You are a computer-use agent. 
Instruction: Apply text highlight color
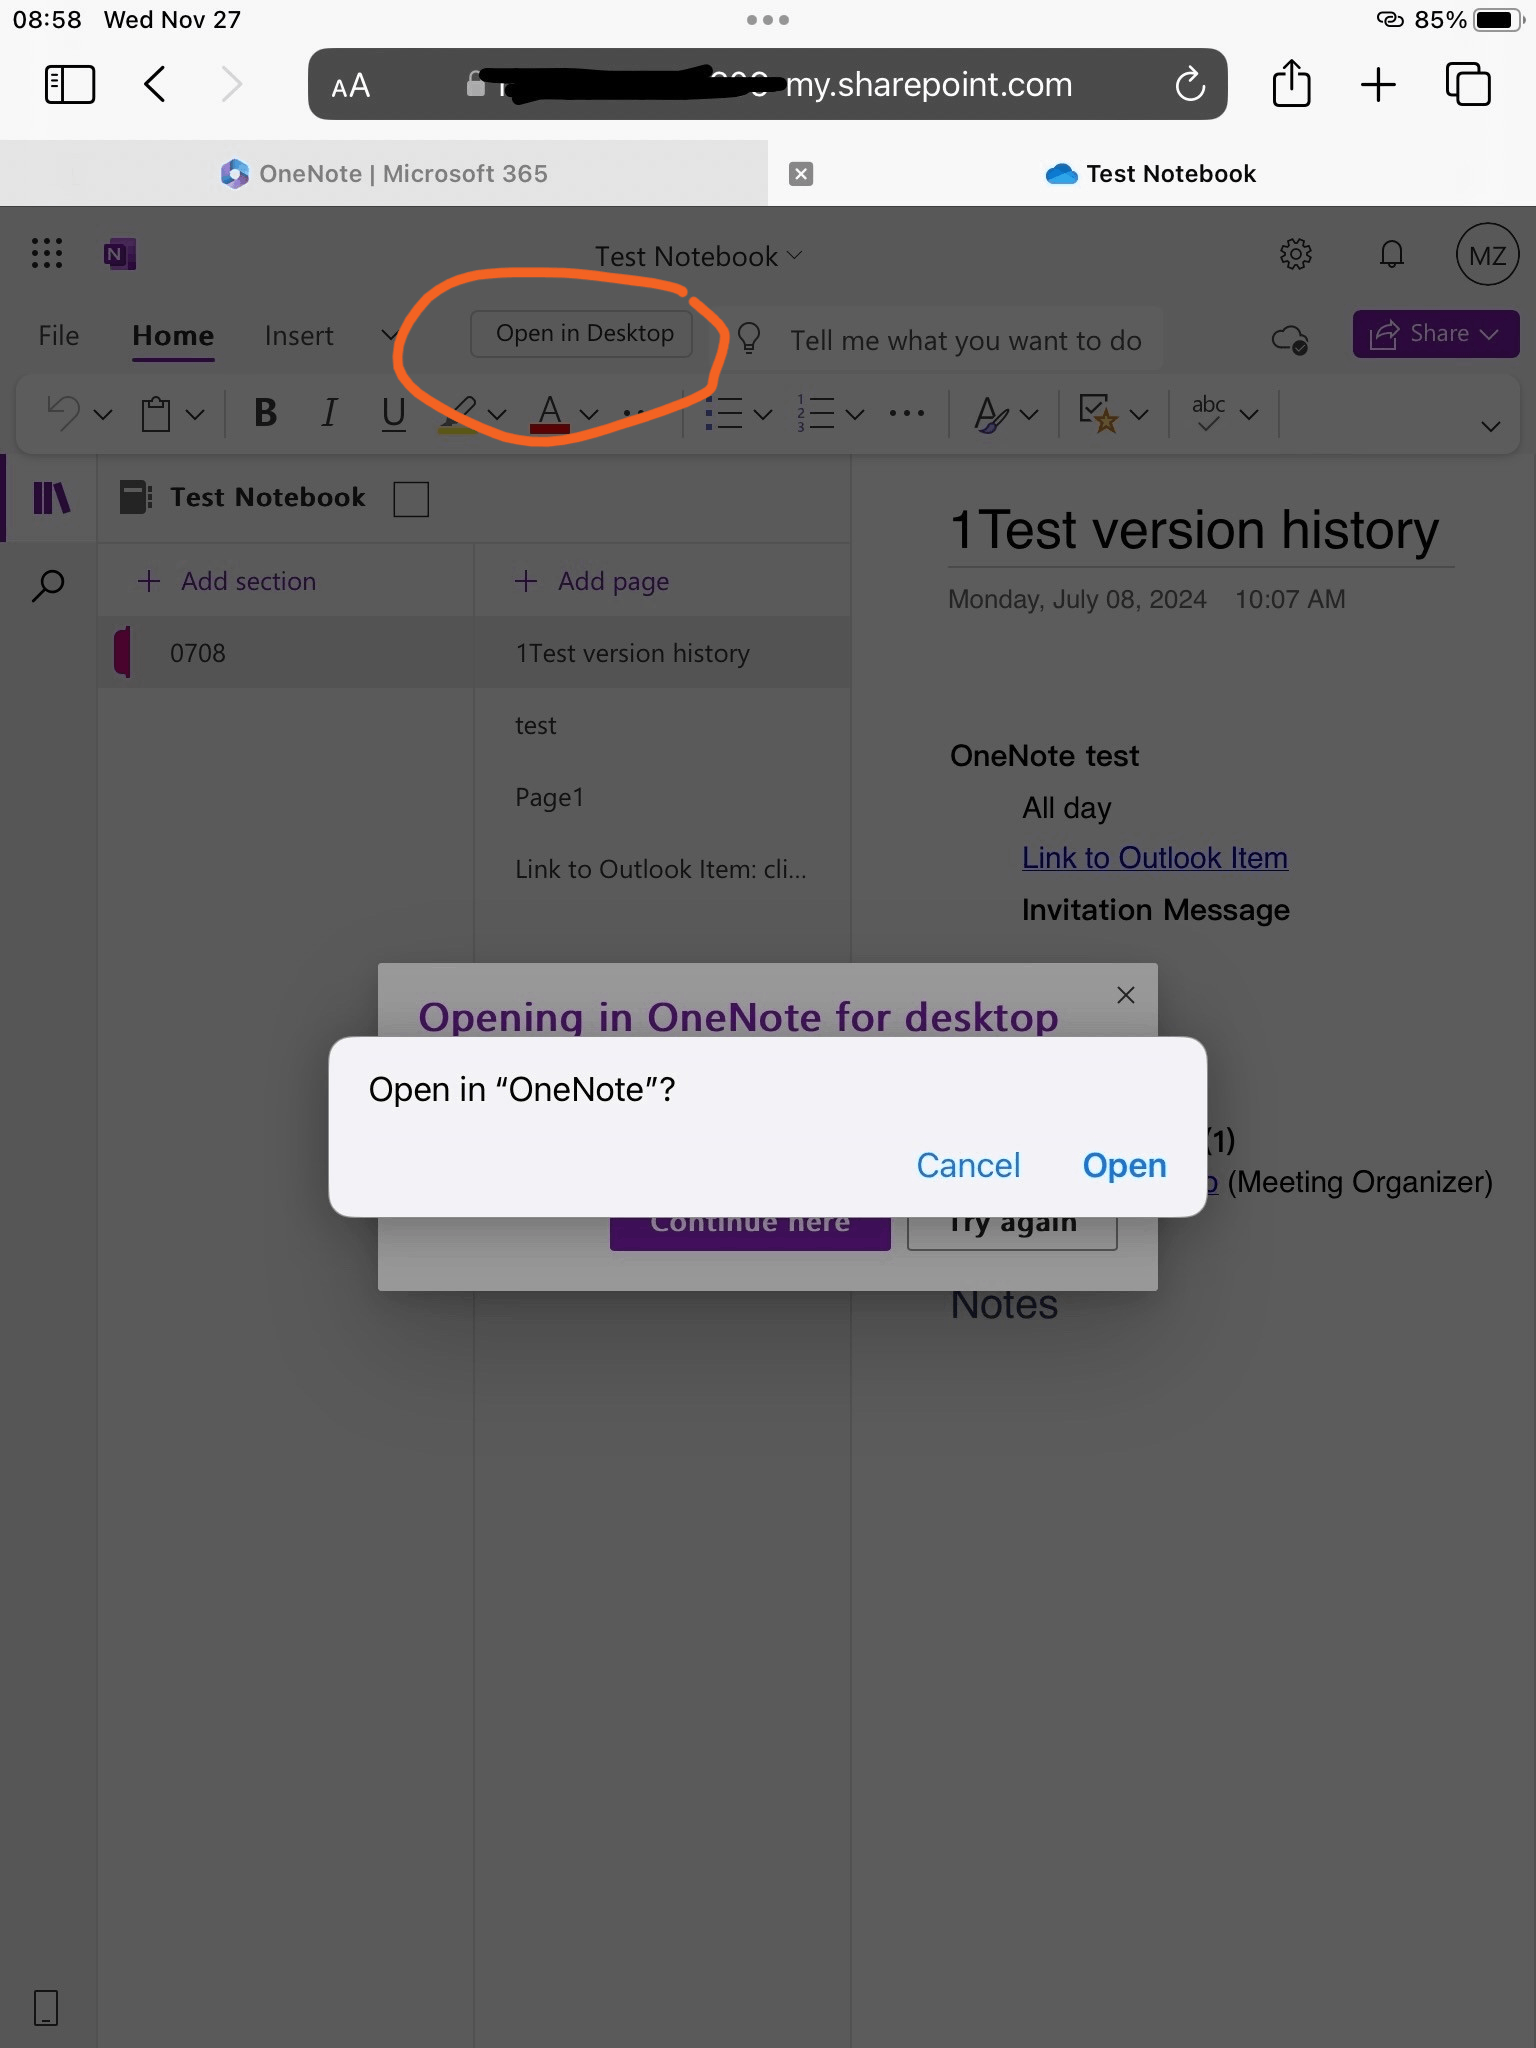point(460,413)
